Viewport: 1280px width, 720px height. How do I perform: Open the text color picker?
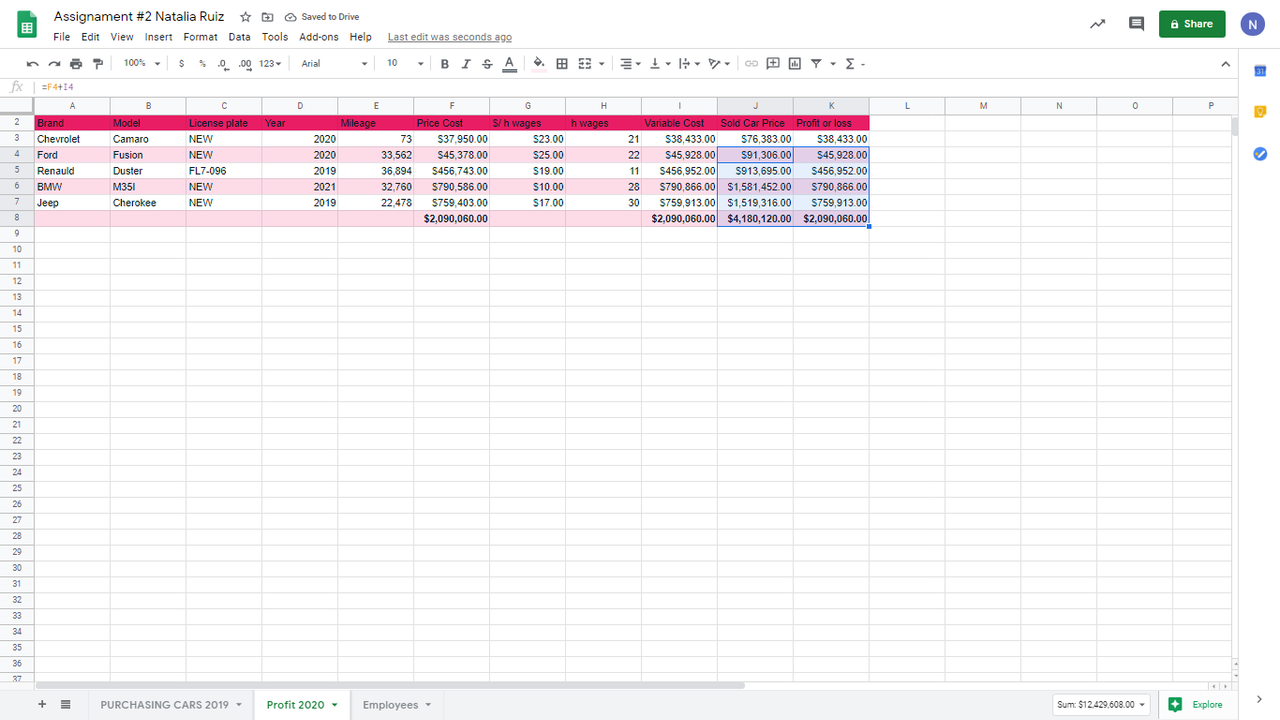(x=509, y=63)
